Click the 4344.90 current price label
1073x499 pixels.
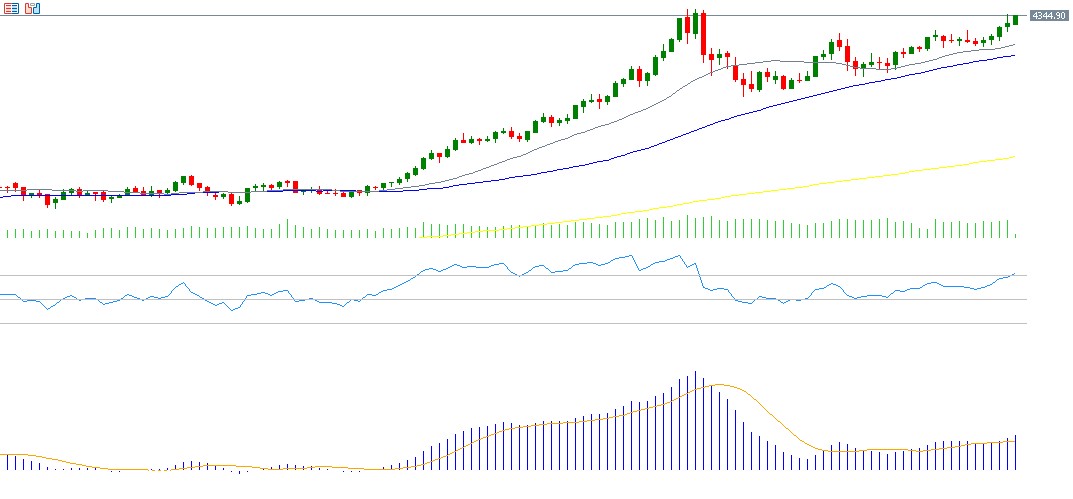point(1049,16)
